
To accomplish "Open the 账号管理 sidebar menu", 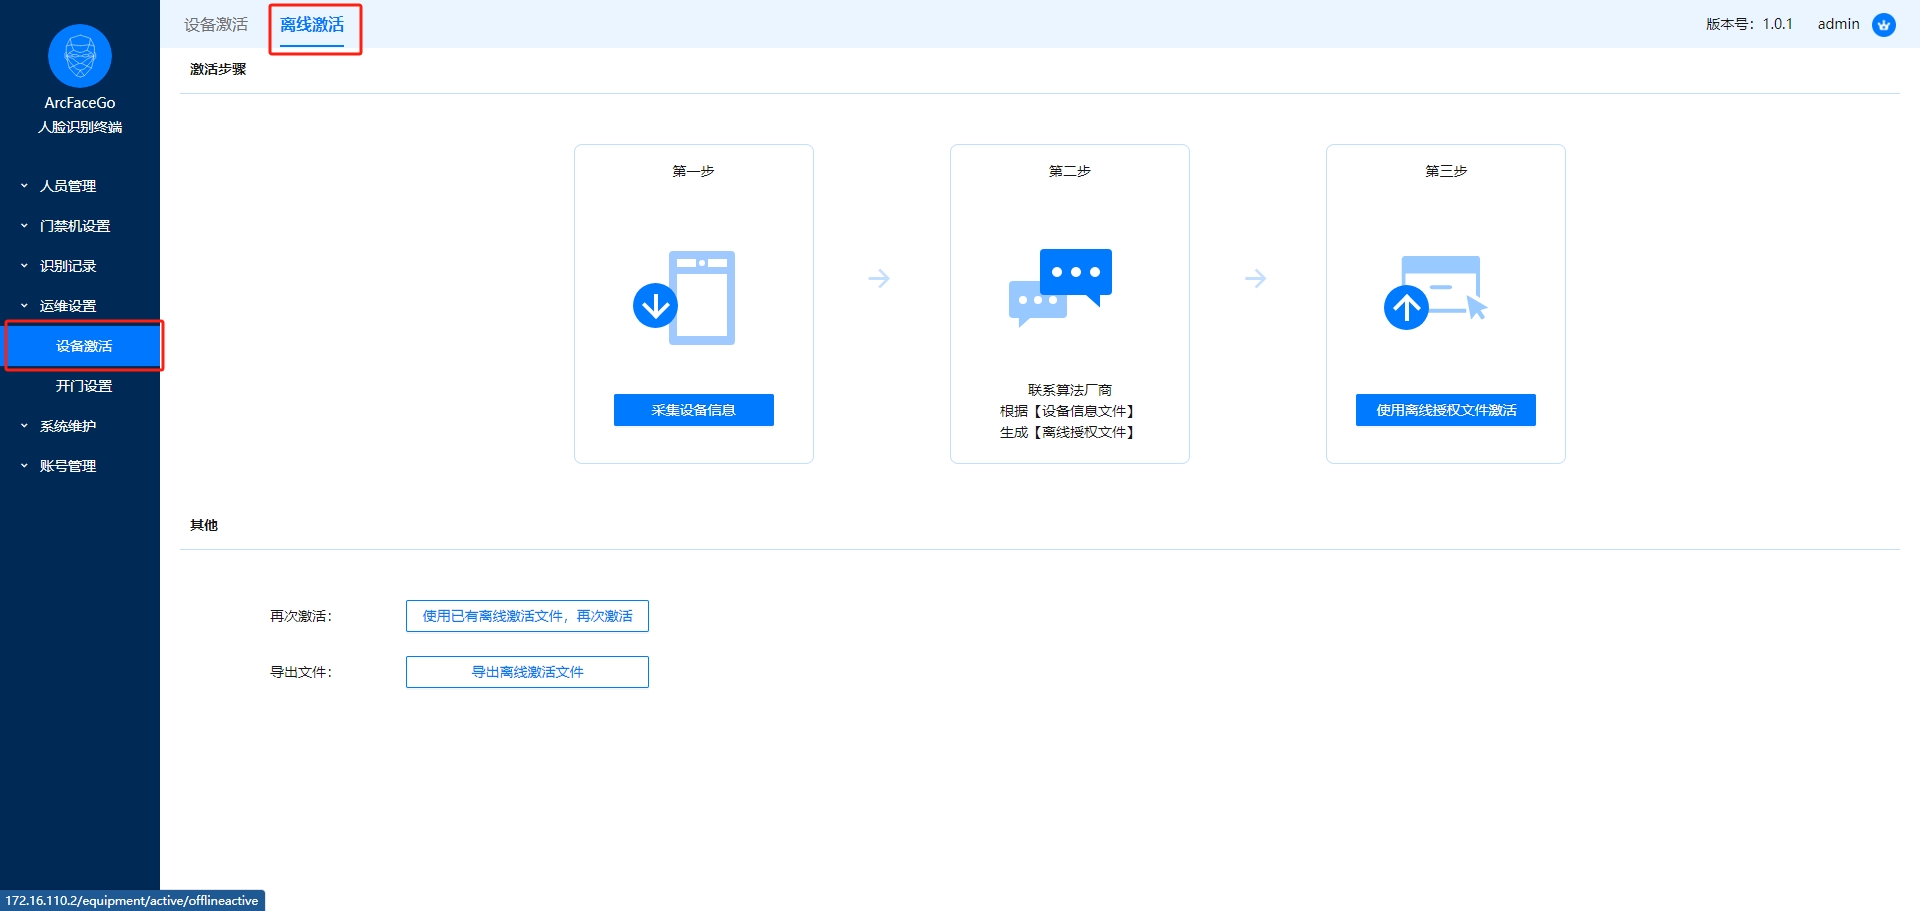I will point(80,466).
